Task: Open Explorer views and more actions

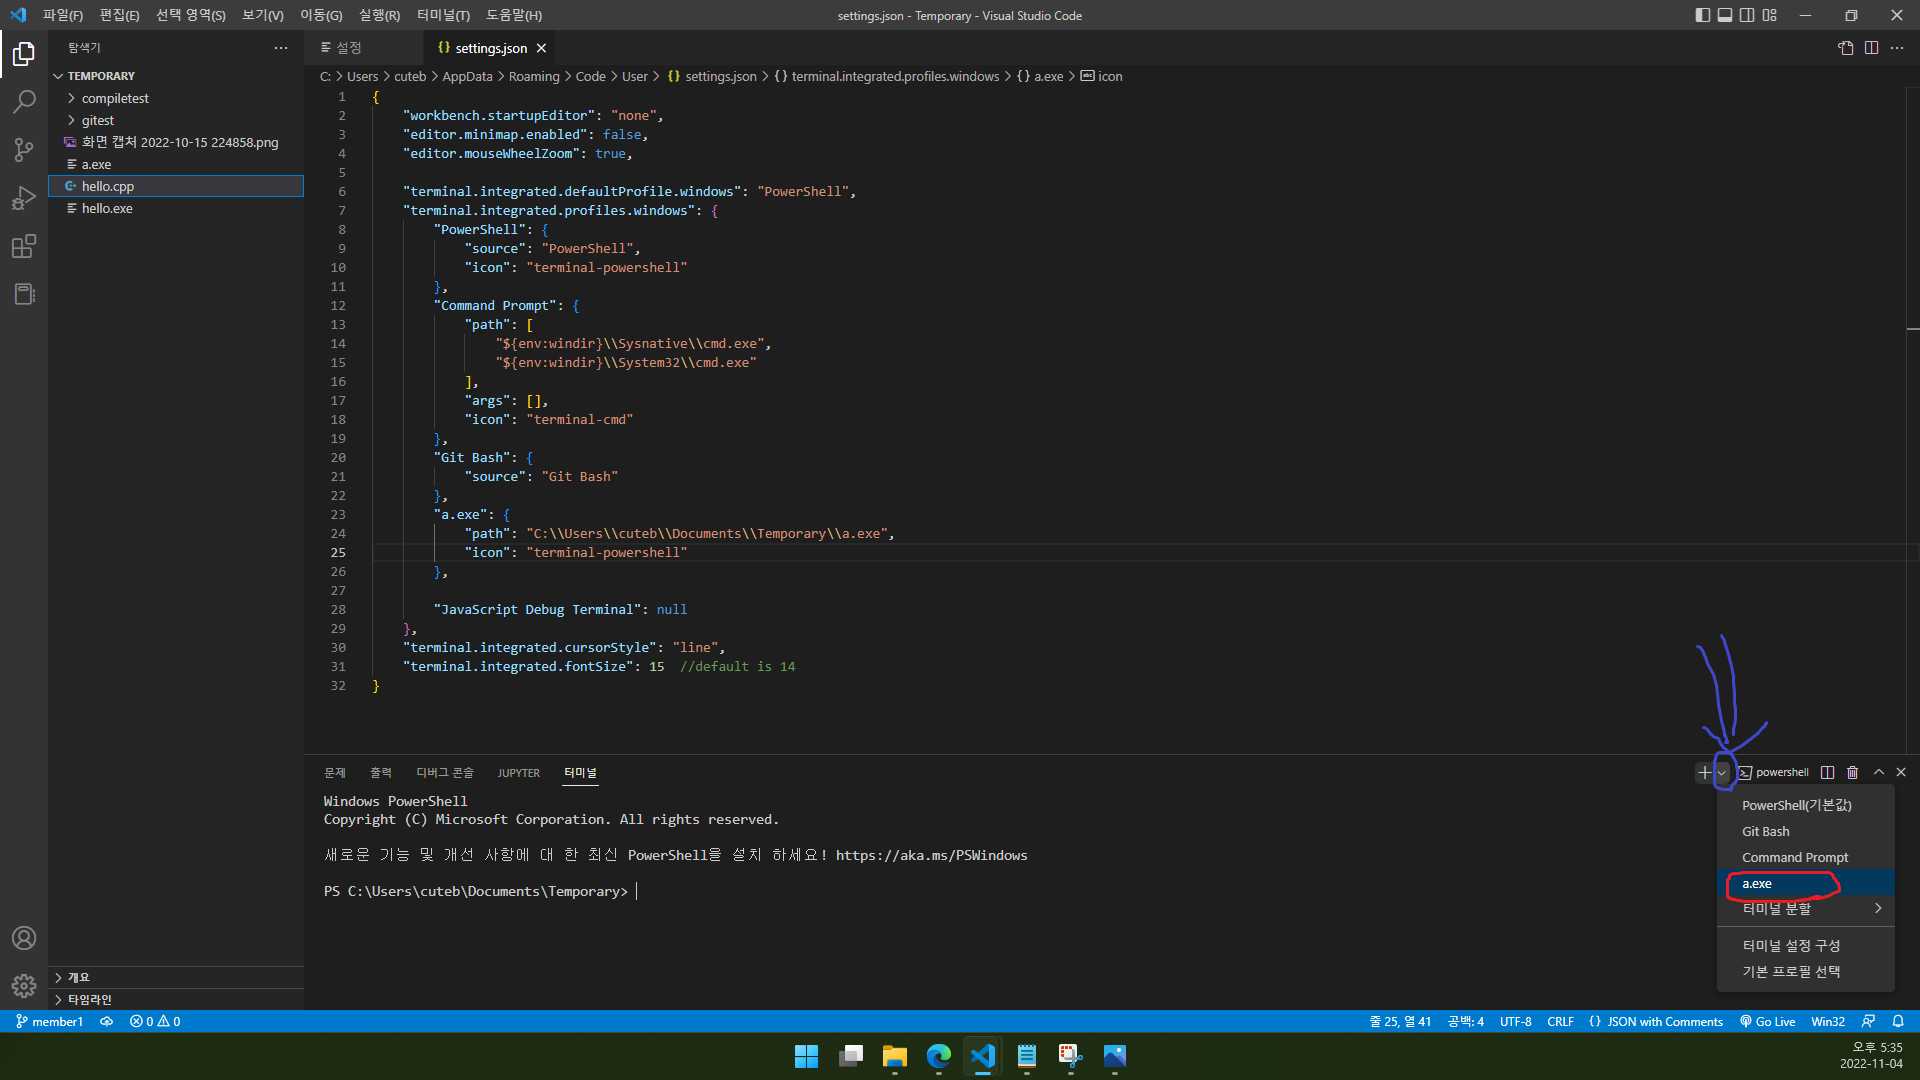Action: click(280, 48)
